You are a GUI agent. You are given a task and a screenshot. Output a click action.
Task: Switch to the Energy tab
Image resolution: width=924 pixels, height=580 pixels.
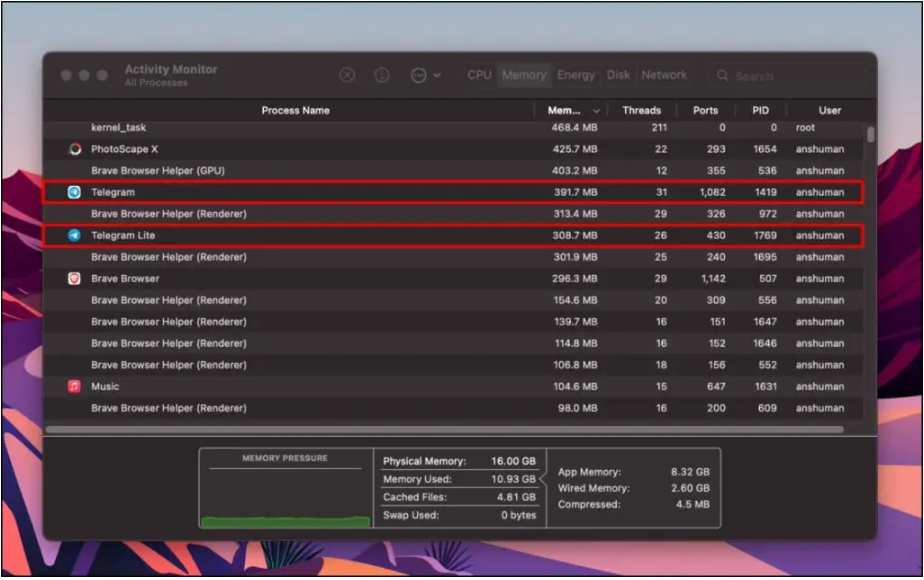[576, 75]
